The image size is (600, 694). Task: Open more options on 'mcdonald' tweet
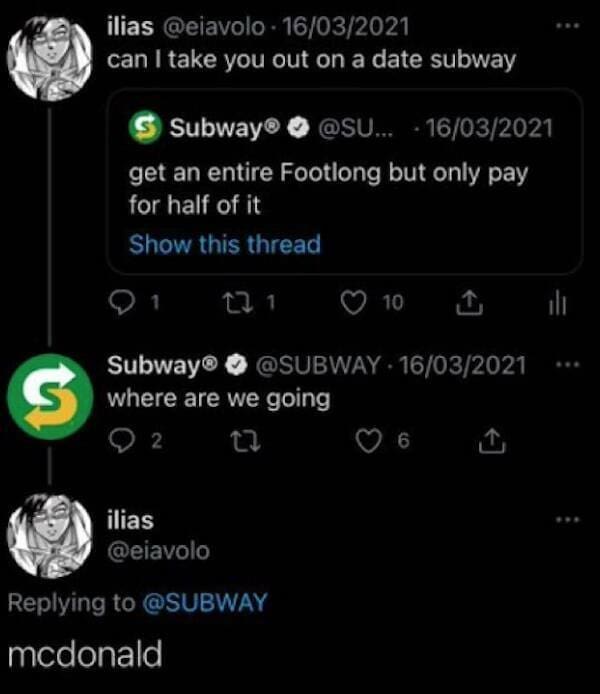tap(566, 521)
